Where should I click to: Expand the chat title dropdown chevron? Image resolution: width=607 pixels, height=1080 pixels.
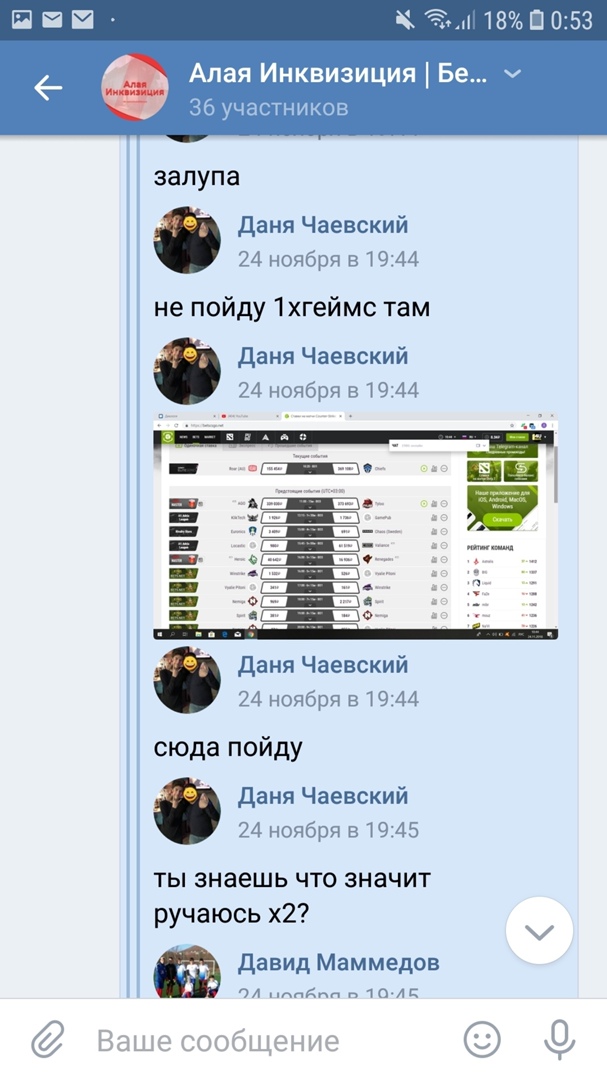[513, 74]
